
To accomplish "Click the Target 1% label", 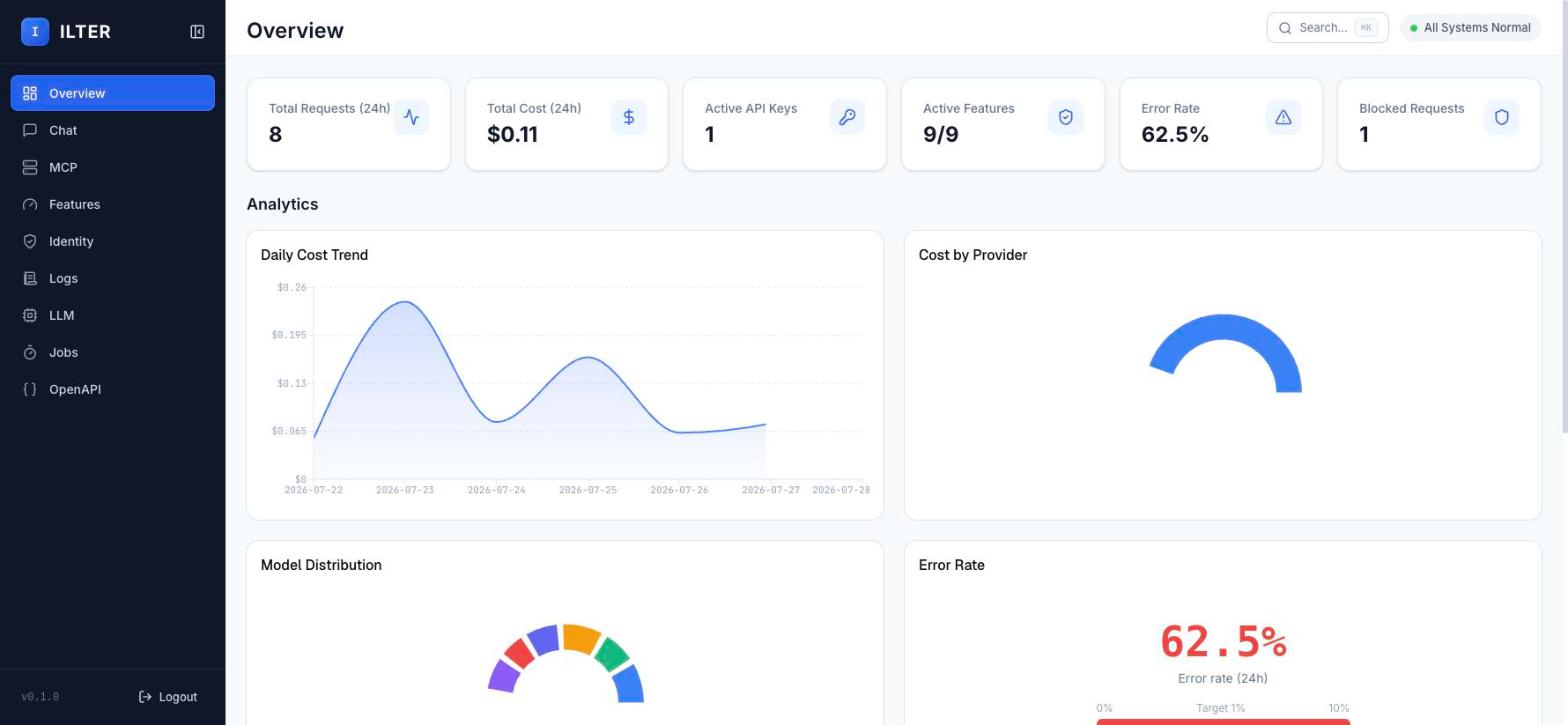I will click(1220, 708).
